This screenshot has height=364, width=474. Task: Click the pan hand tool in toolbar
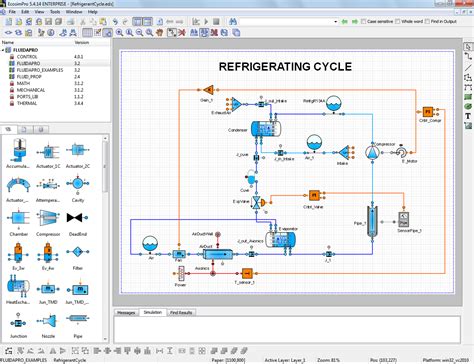tap(160, 33)
